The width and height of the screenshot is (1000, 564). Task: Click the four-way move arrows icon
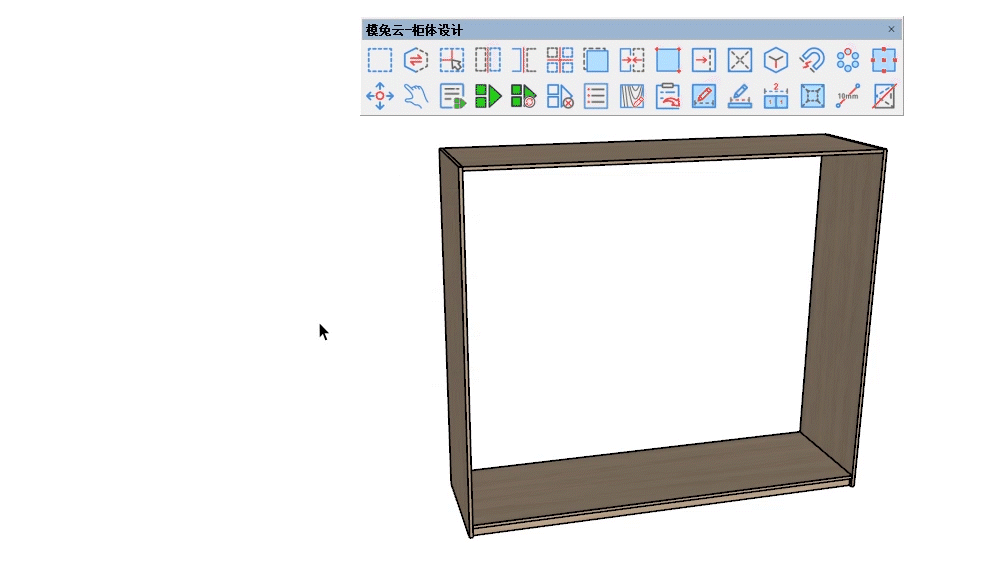[x=380, y=97]
